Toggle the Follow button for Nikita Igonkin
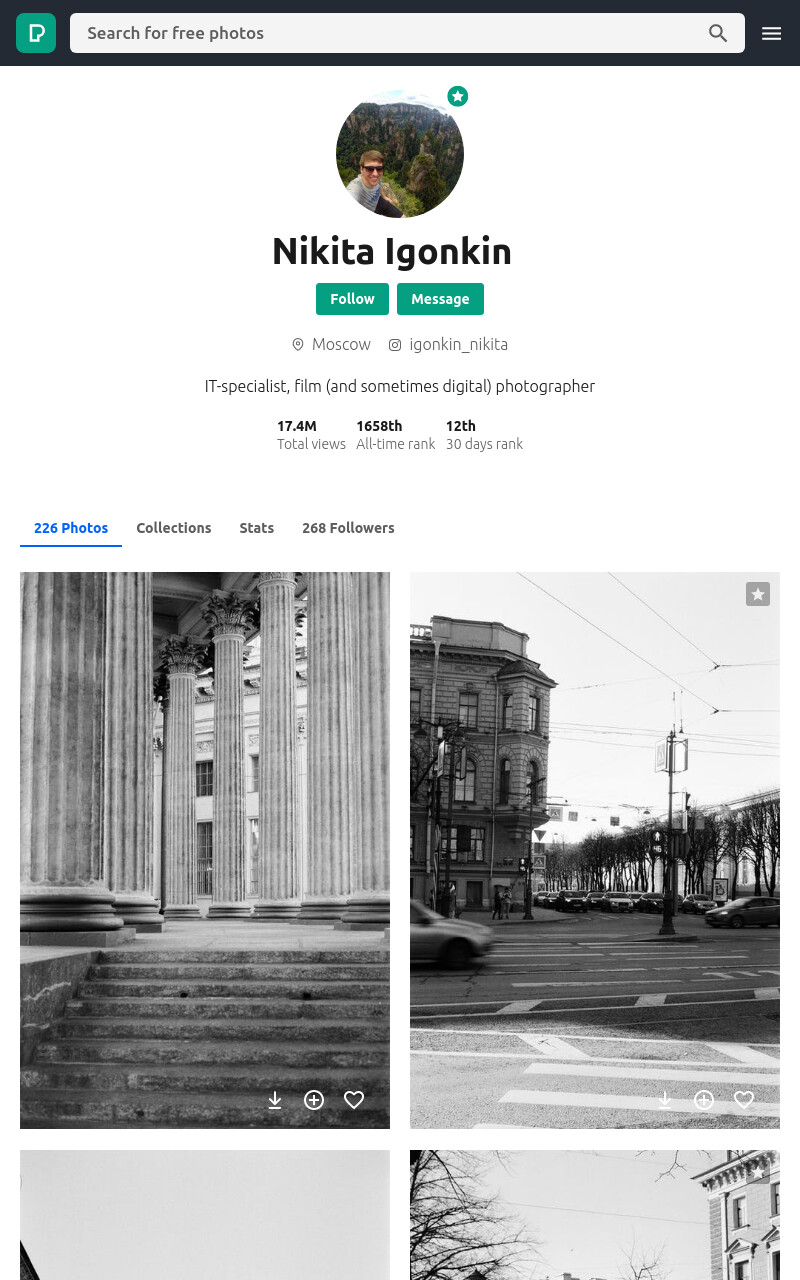The width and height of the screenshot is (800, 1280). (x=352, y=299)
